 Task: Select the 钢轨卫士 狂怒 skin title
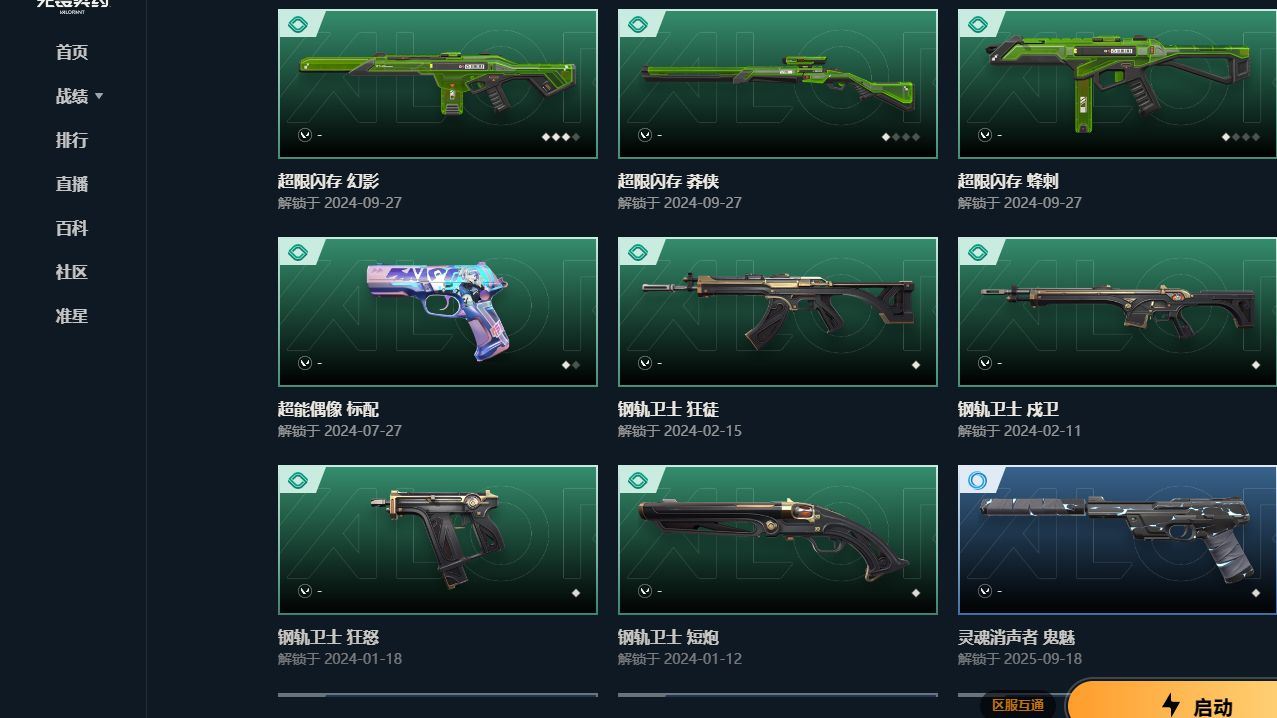tap(328, 637)
